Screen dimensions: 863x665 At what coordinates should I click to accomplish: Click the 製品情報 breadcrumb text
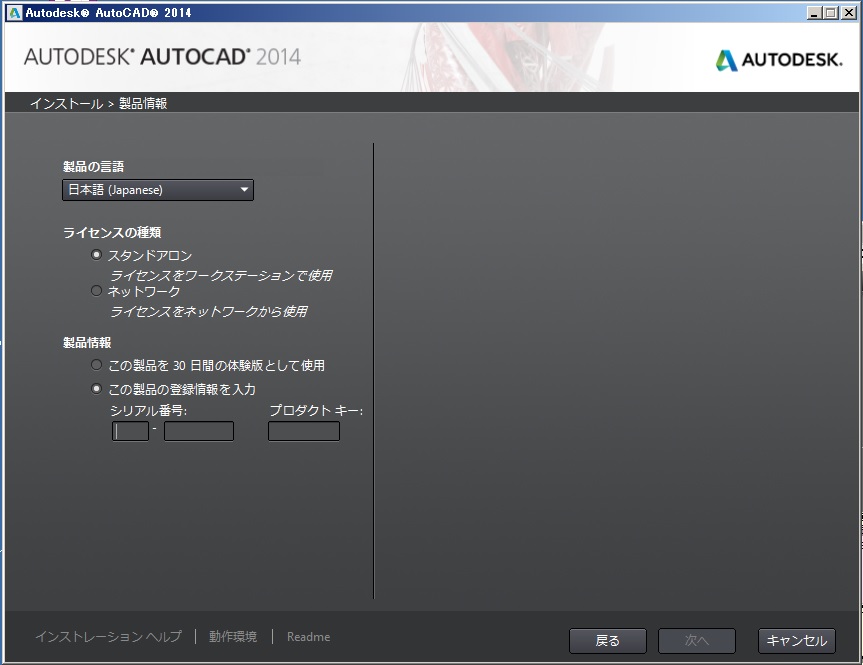pos(143,103)
